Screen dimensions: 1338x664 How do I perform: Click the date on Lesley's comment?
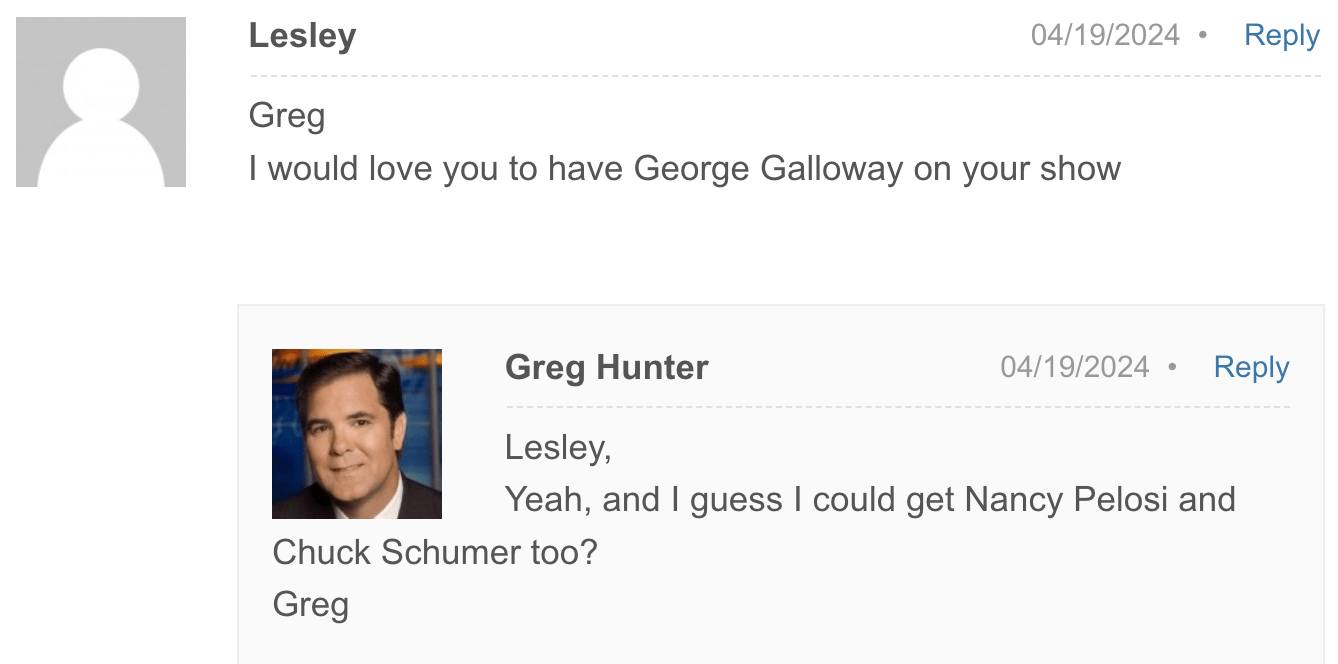click(x=1105, y=36)
